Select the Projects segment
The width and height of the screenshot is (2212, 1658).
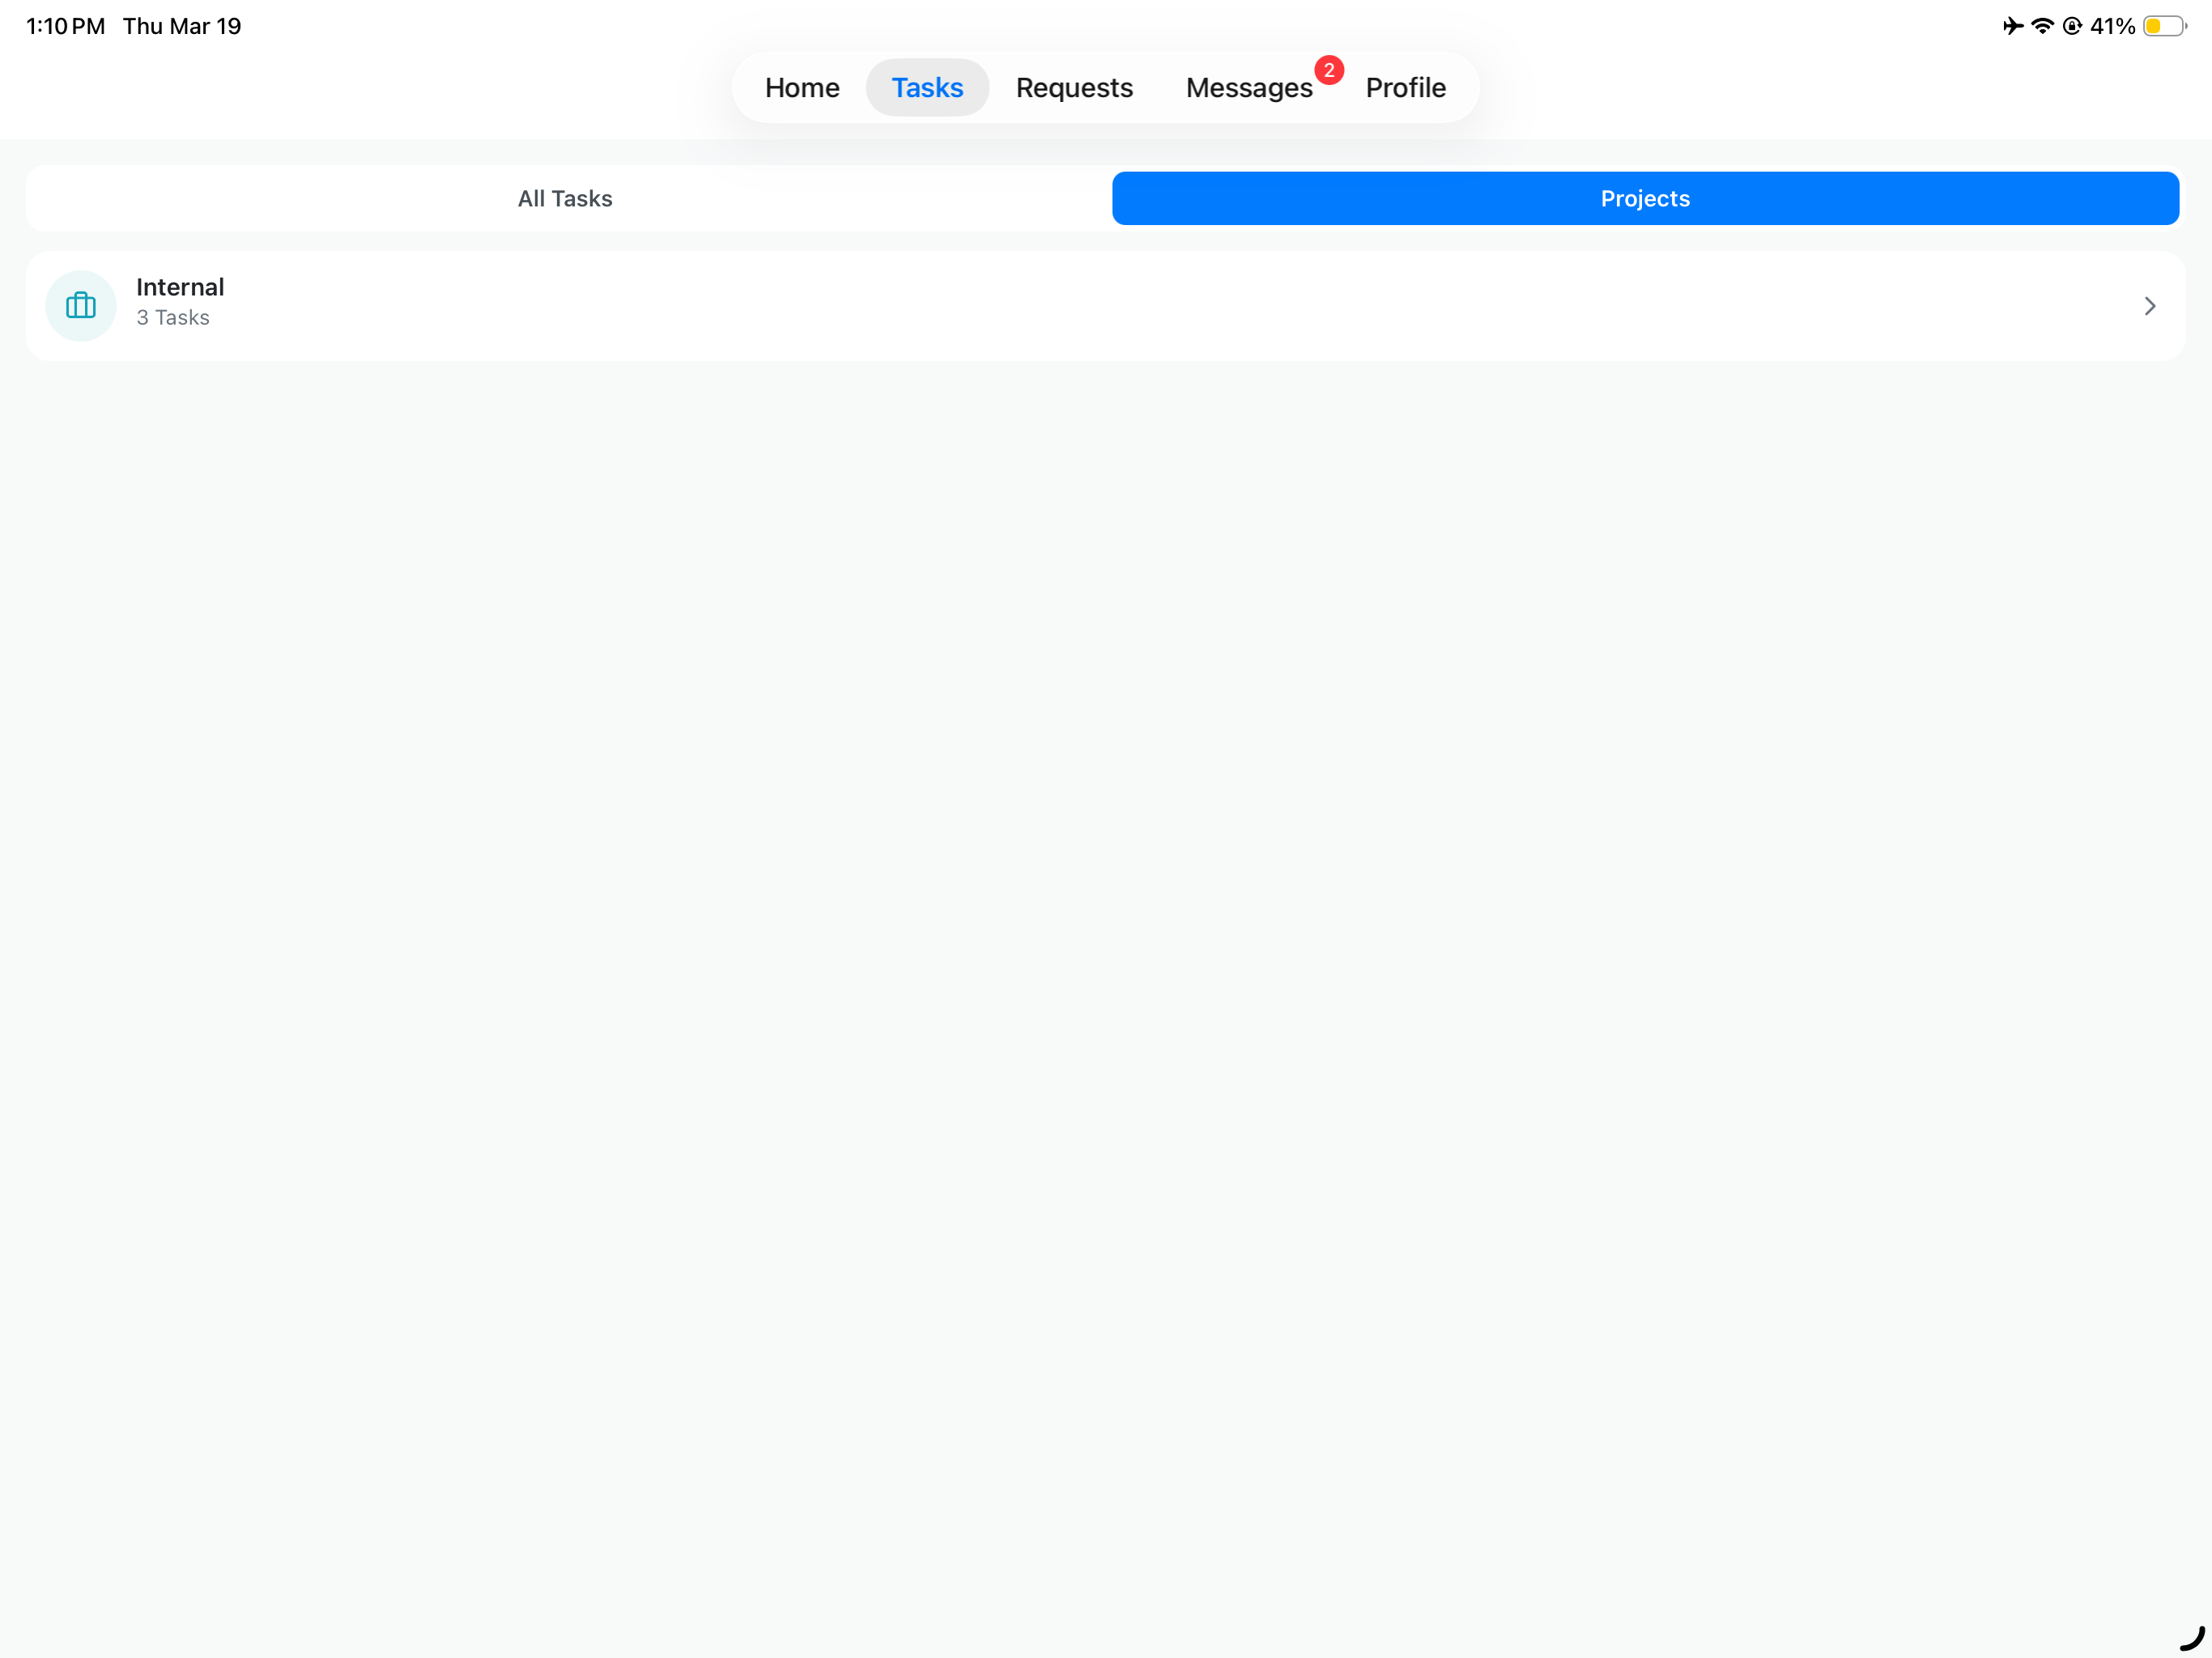[1645, 198]
